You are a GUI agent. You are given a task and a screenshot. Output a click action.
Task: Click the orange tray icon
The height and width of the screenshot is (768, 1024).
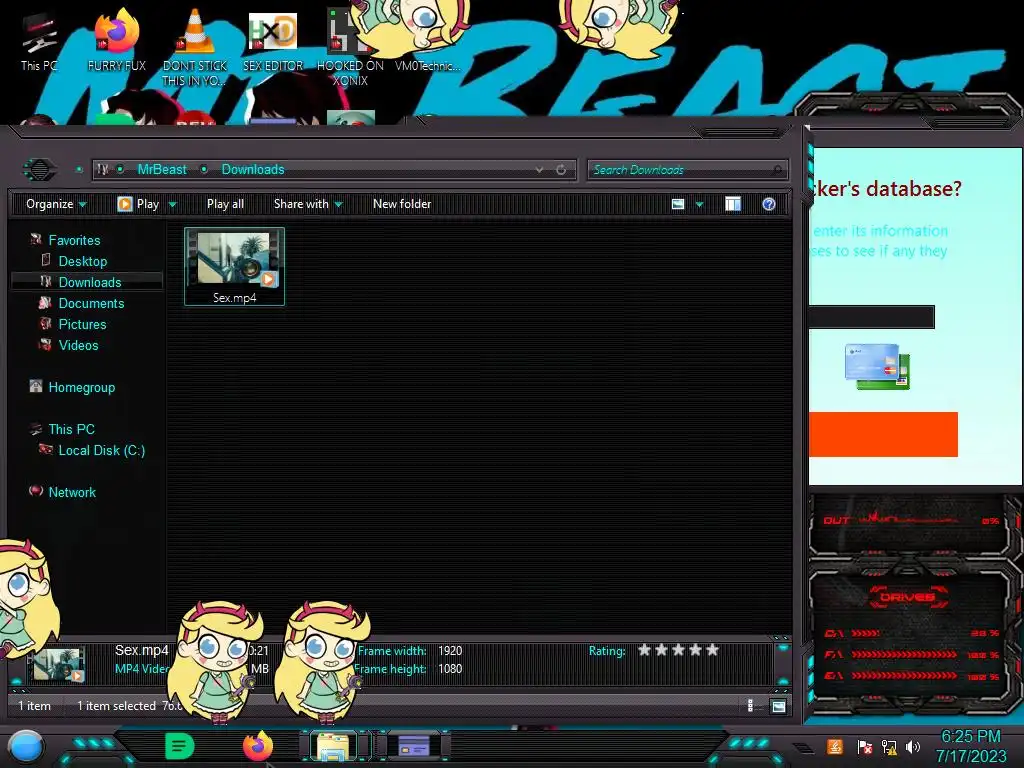coord(835,746)
